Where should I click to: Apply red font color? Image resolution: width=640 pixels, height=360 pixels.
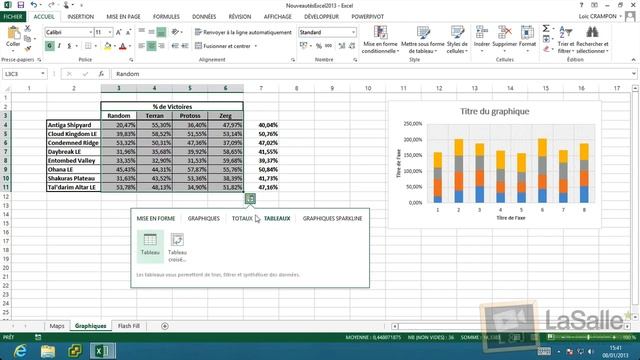123,46
